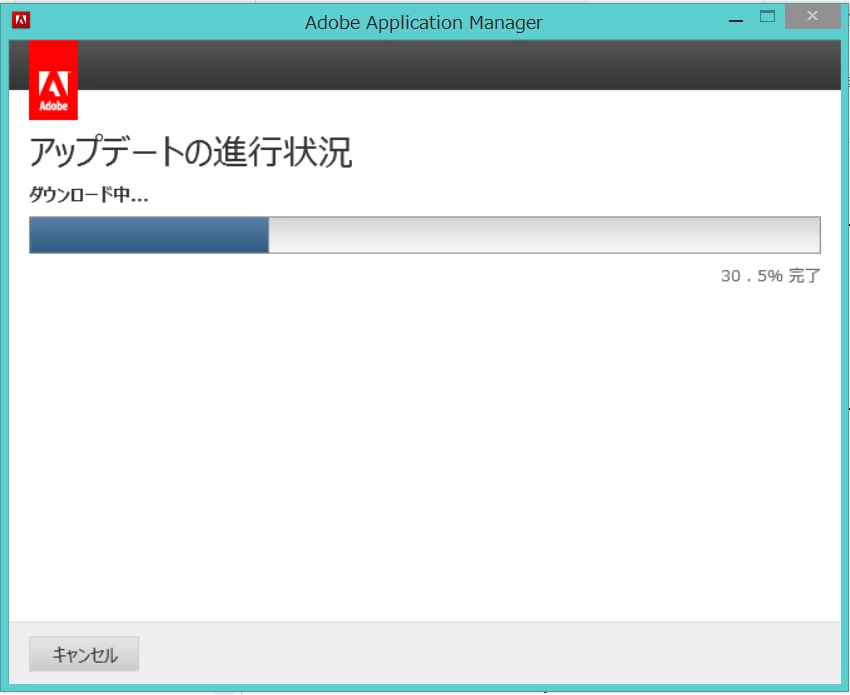Screen dimensions: 850x695
Task: Click the download progress bar
Action: (x=425, y=235)
